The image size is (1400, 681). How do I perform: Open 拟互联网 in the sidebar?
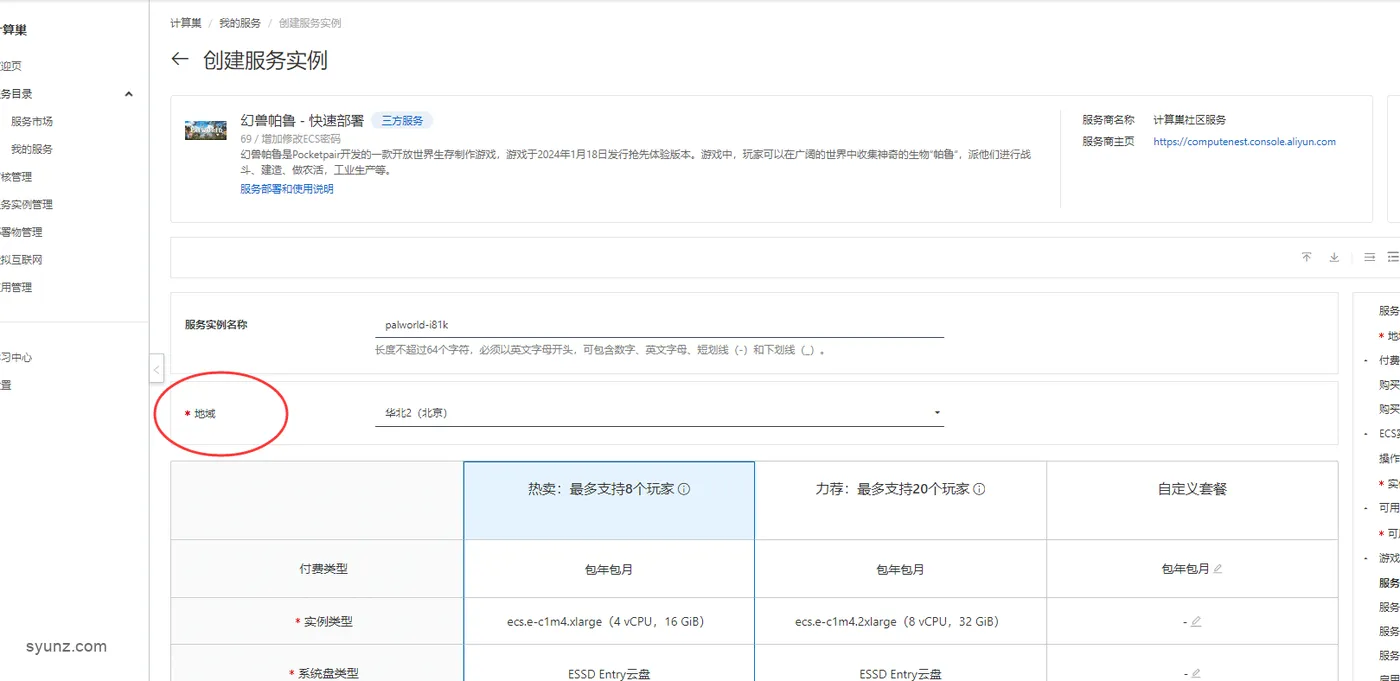tap(21, 259)
